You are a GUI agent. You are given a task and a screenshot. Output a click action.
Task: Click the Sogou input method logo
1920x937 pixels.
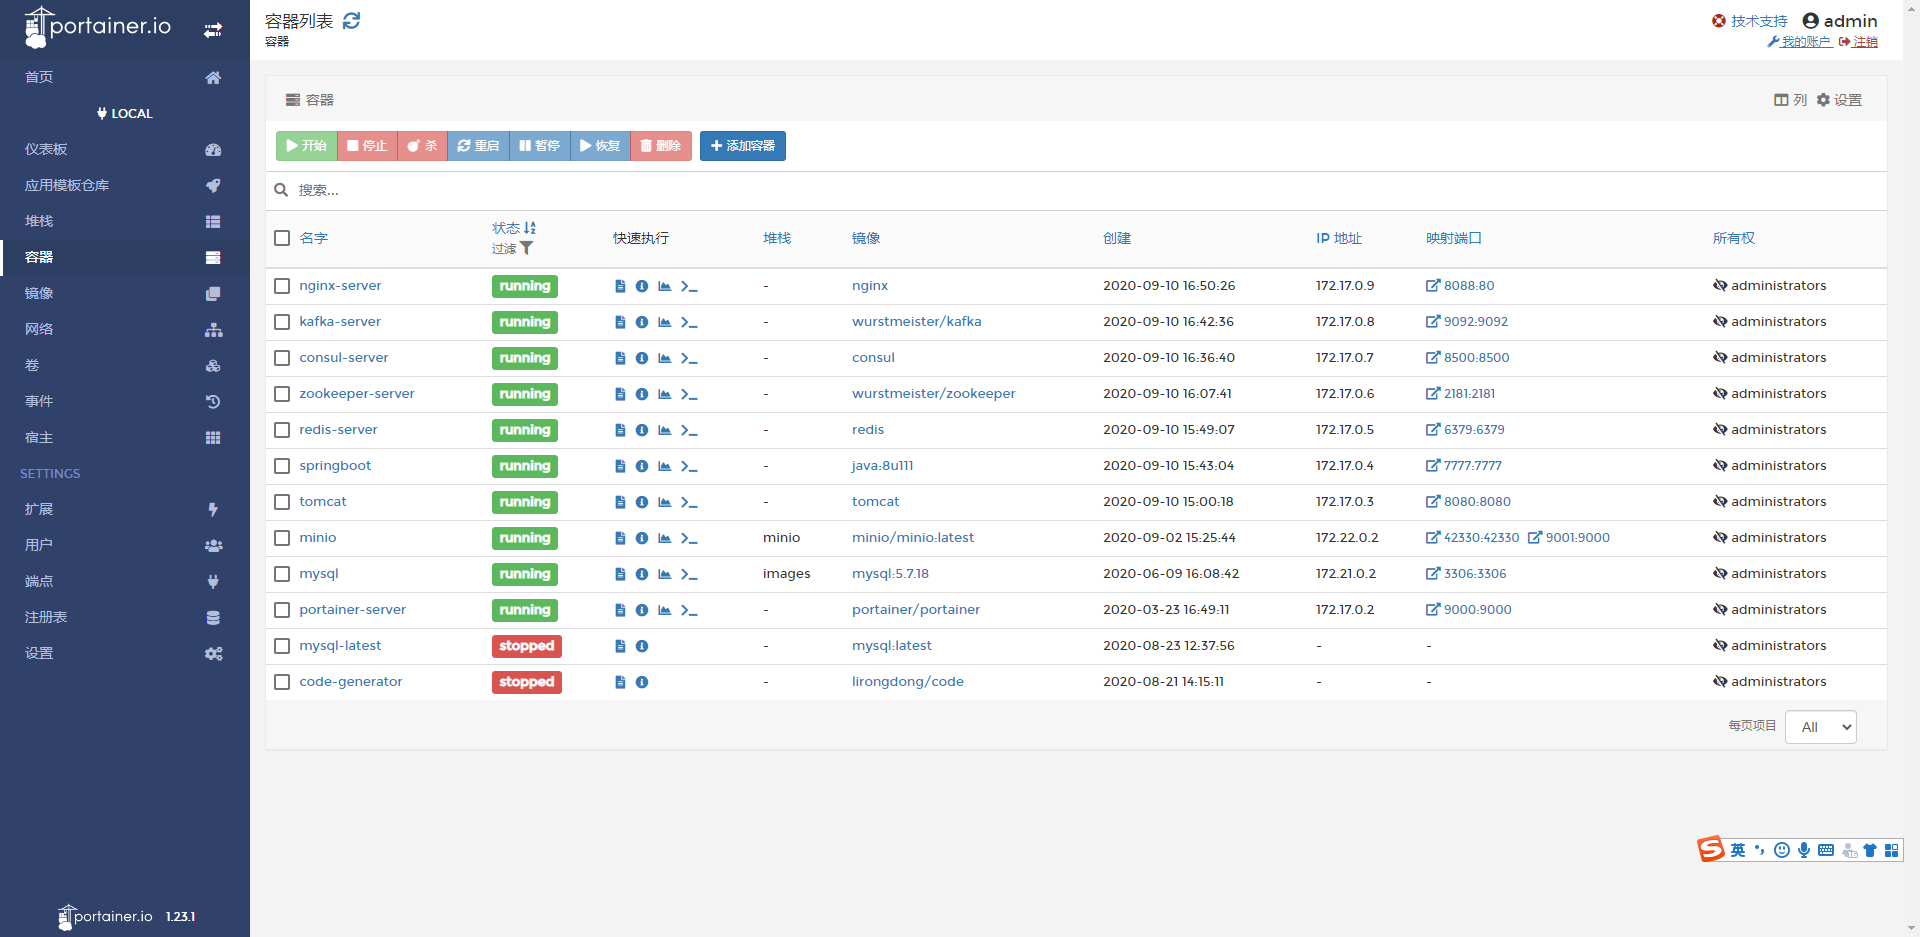point(1711,849)
